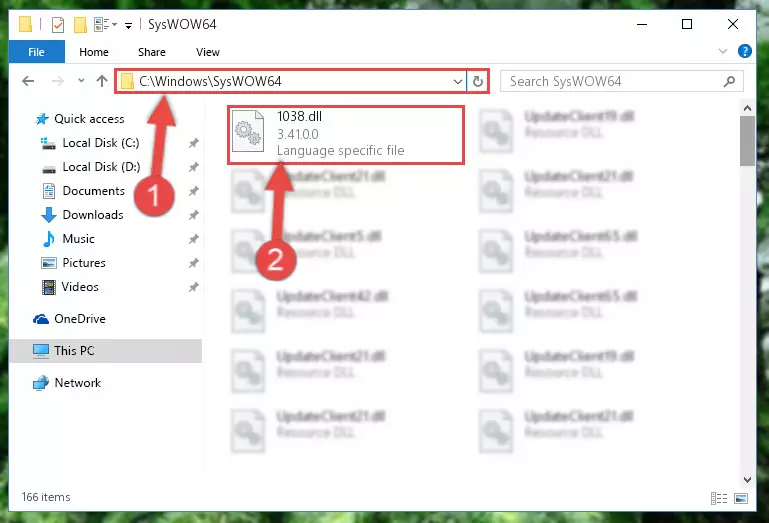Click the vertical scrollbar thumb

(x=747, y=141)
